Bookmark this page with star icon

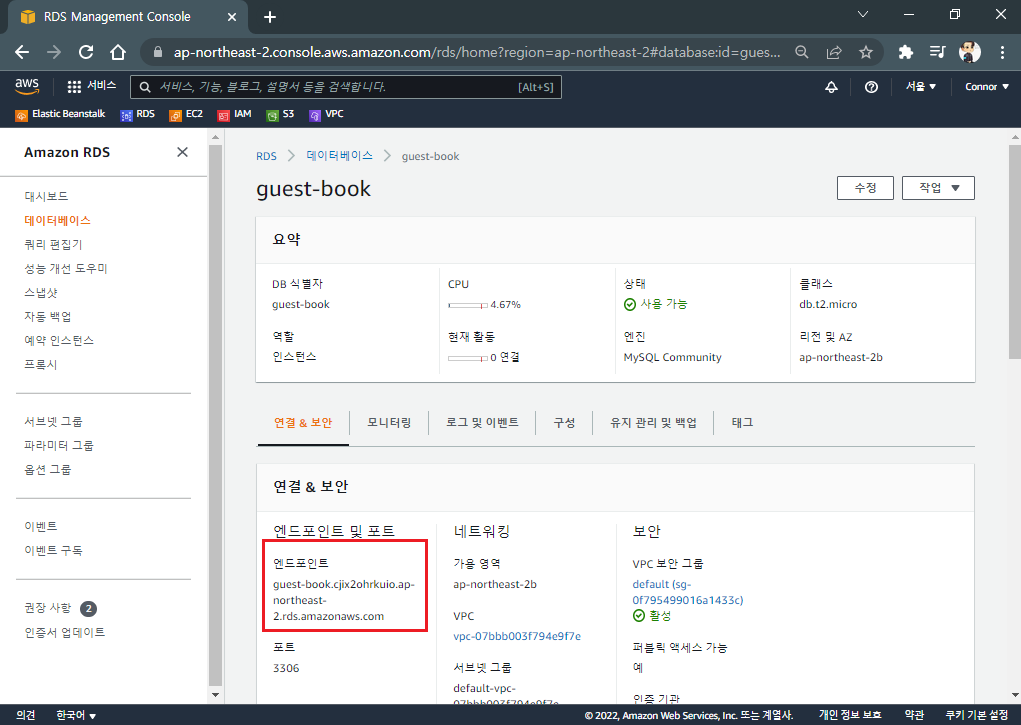[x=865, y=52]
